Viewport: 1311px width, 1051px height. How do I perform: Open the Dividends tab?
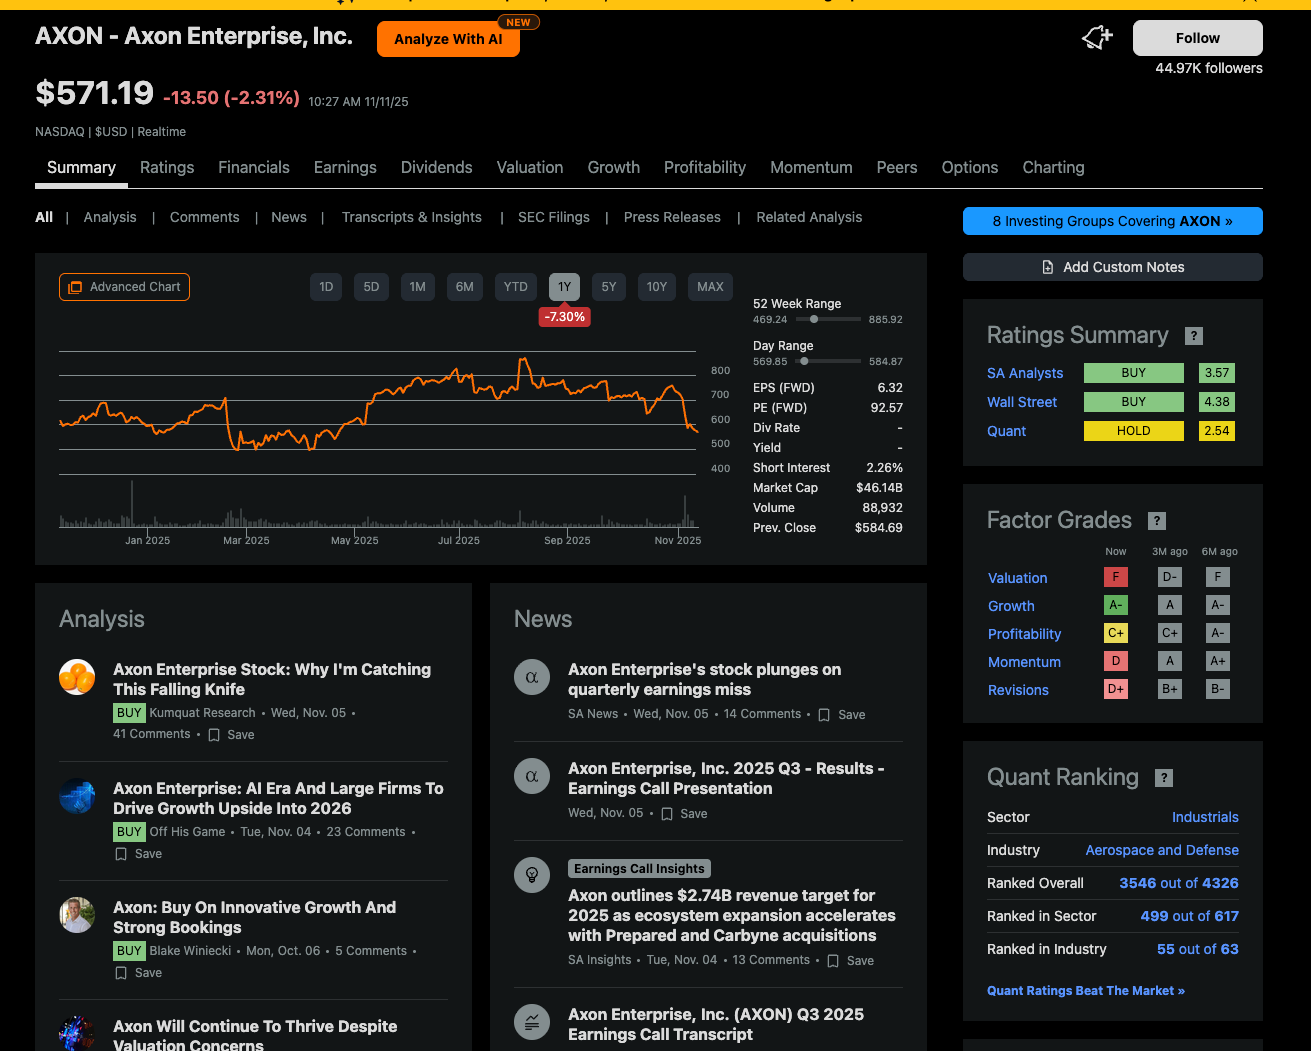(437, 168)
